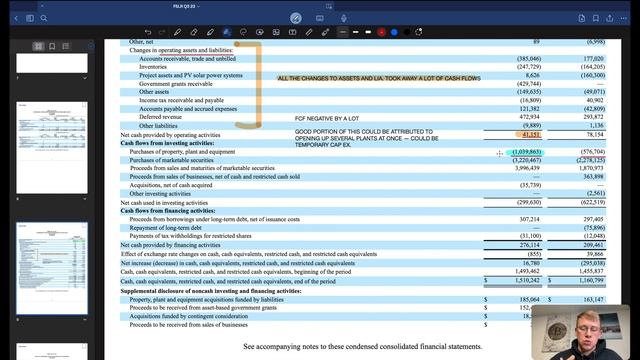Image resolution: width=640 pixels, height=360 pixels.
Task: Select the Text box tool
Action: point(293,32)
